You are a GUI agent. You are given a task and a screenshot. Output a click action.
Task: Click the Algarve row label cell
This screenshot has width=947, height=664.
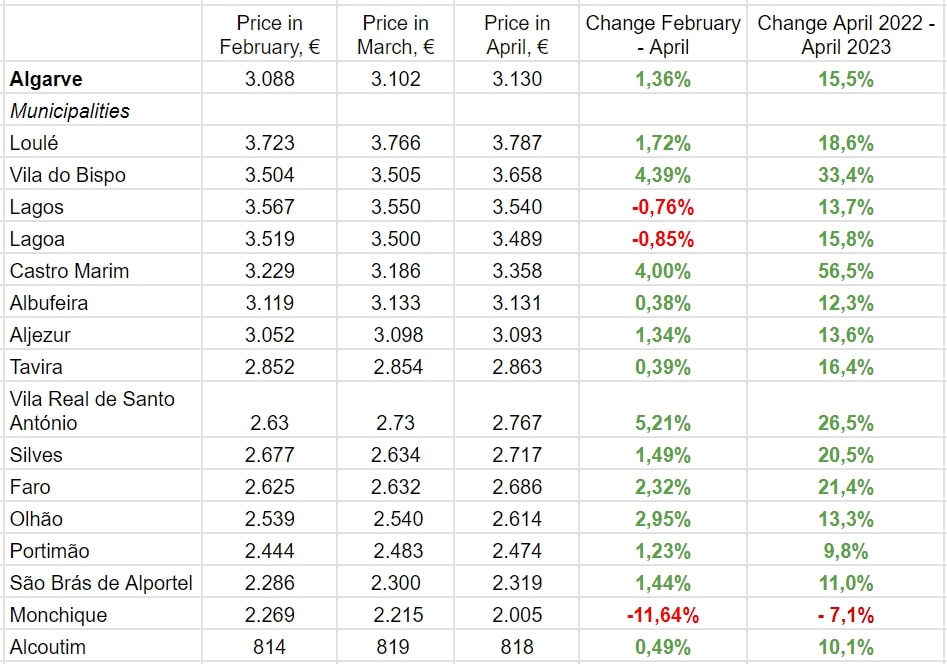click(46, 79)
